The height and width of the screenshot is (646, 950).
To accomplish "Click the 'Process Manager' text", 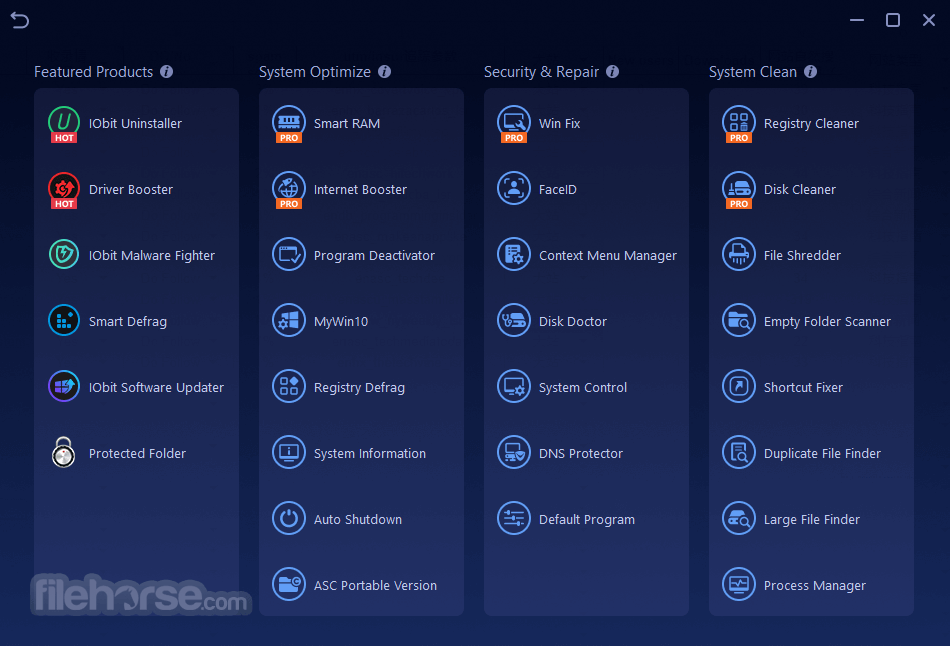I will 814,586.
